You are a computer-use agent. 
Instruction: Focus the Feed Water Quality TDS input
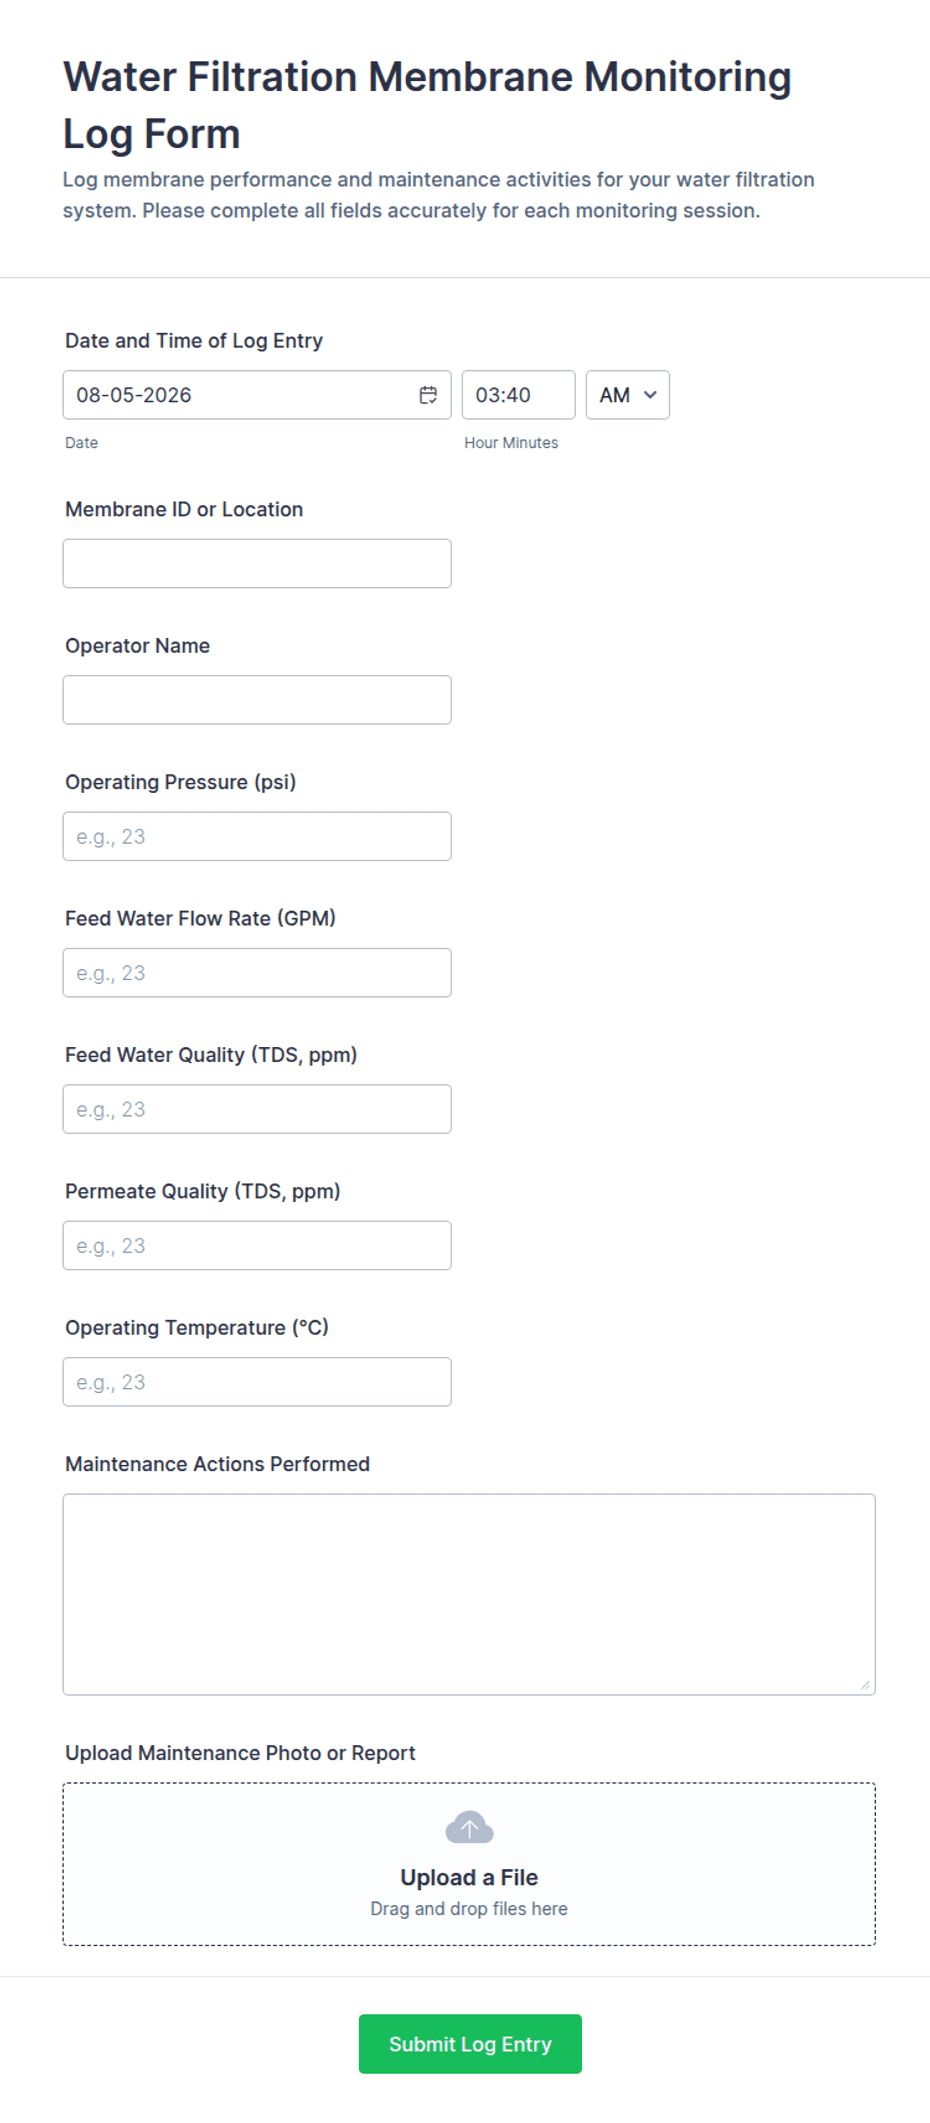point(257,1109)
